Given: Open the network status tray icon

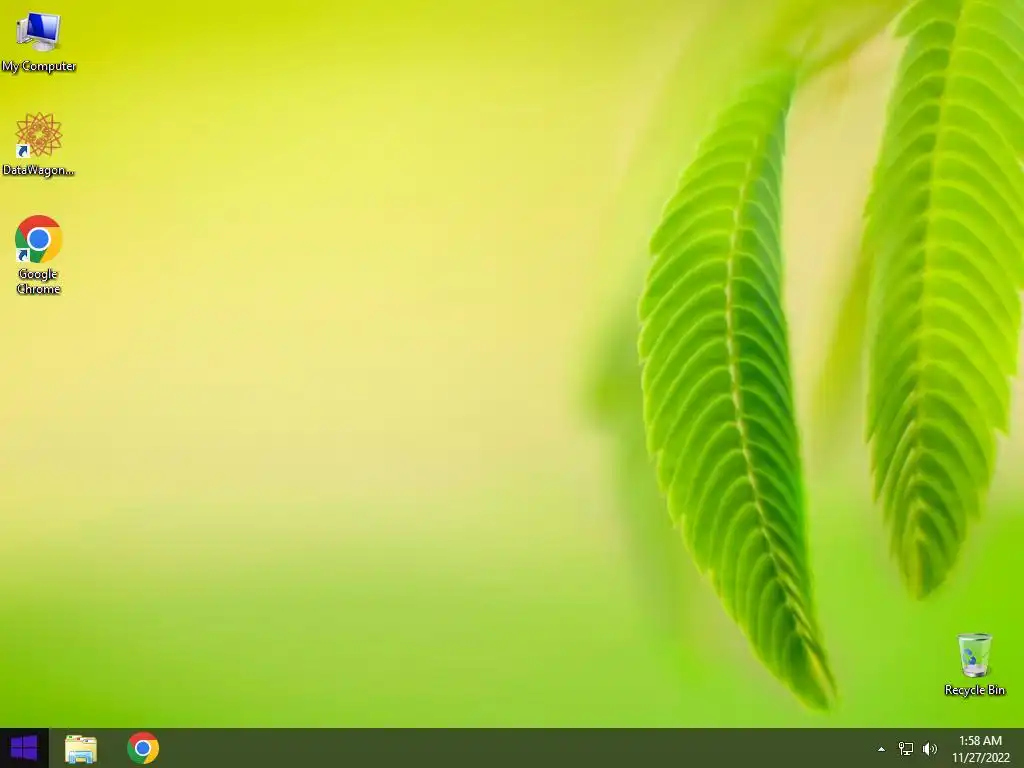Looking at the screenshot, I should (x=906, y=749).
